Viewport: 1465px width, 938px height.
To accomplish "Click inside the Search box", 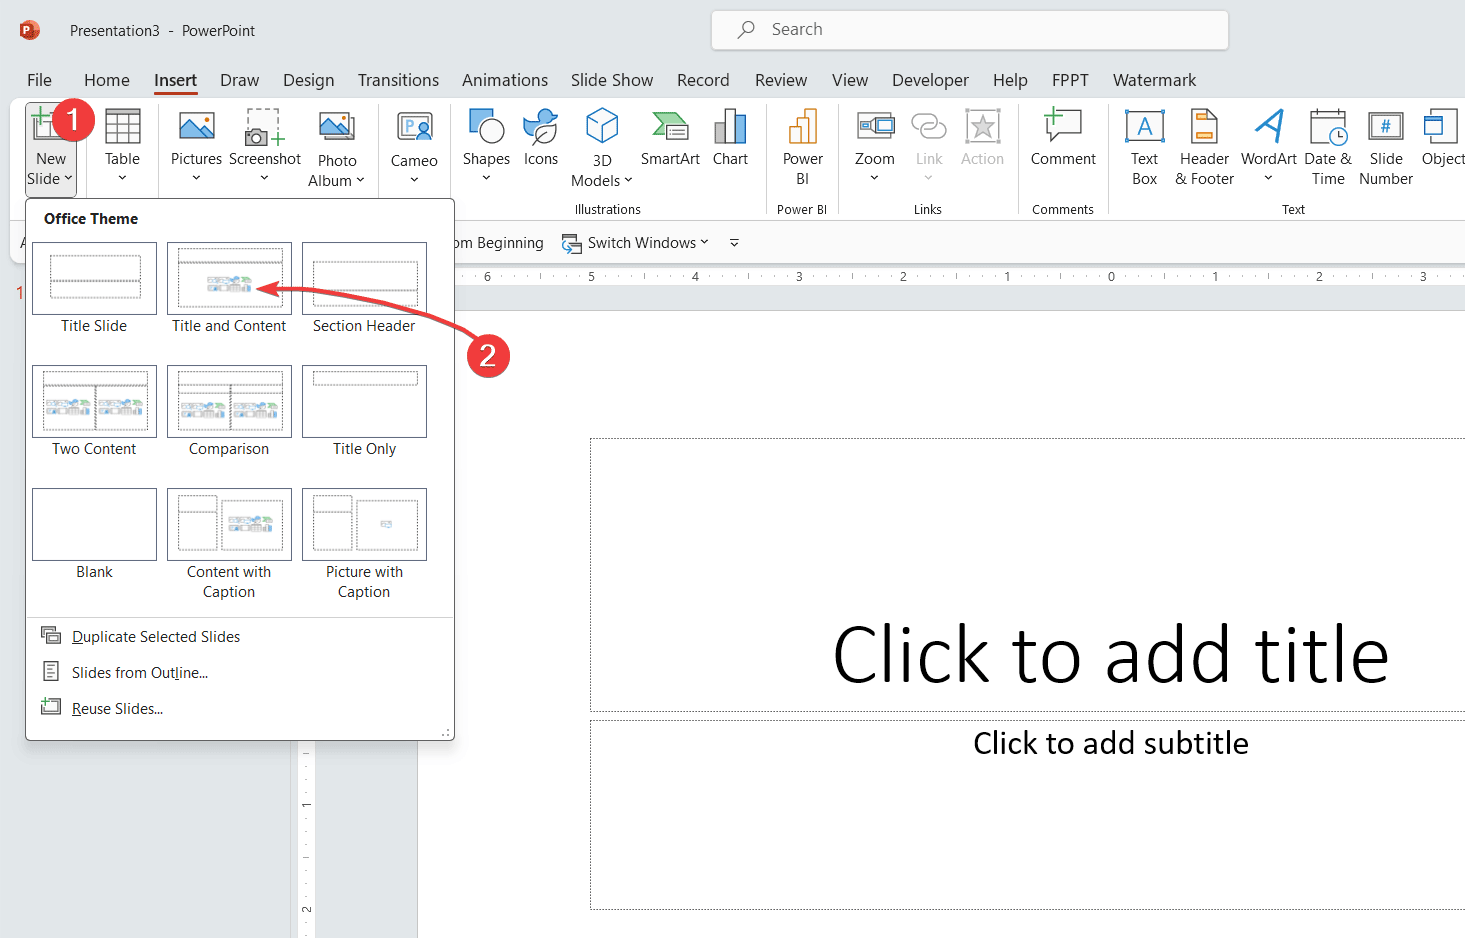I will 970,29.
